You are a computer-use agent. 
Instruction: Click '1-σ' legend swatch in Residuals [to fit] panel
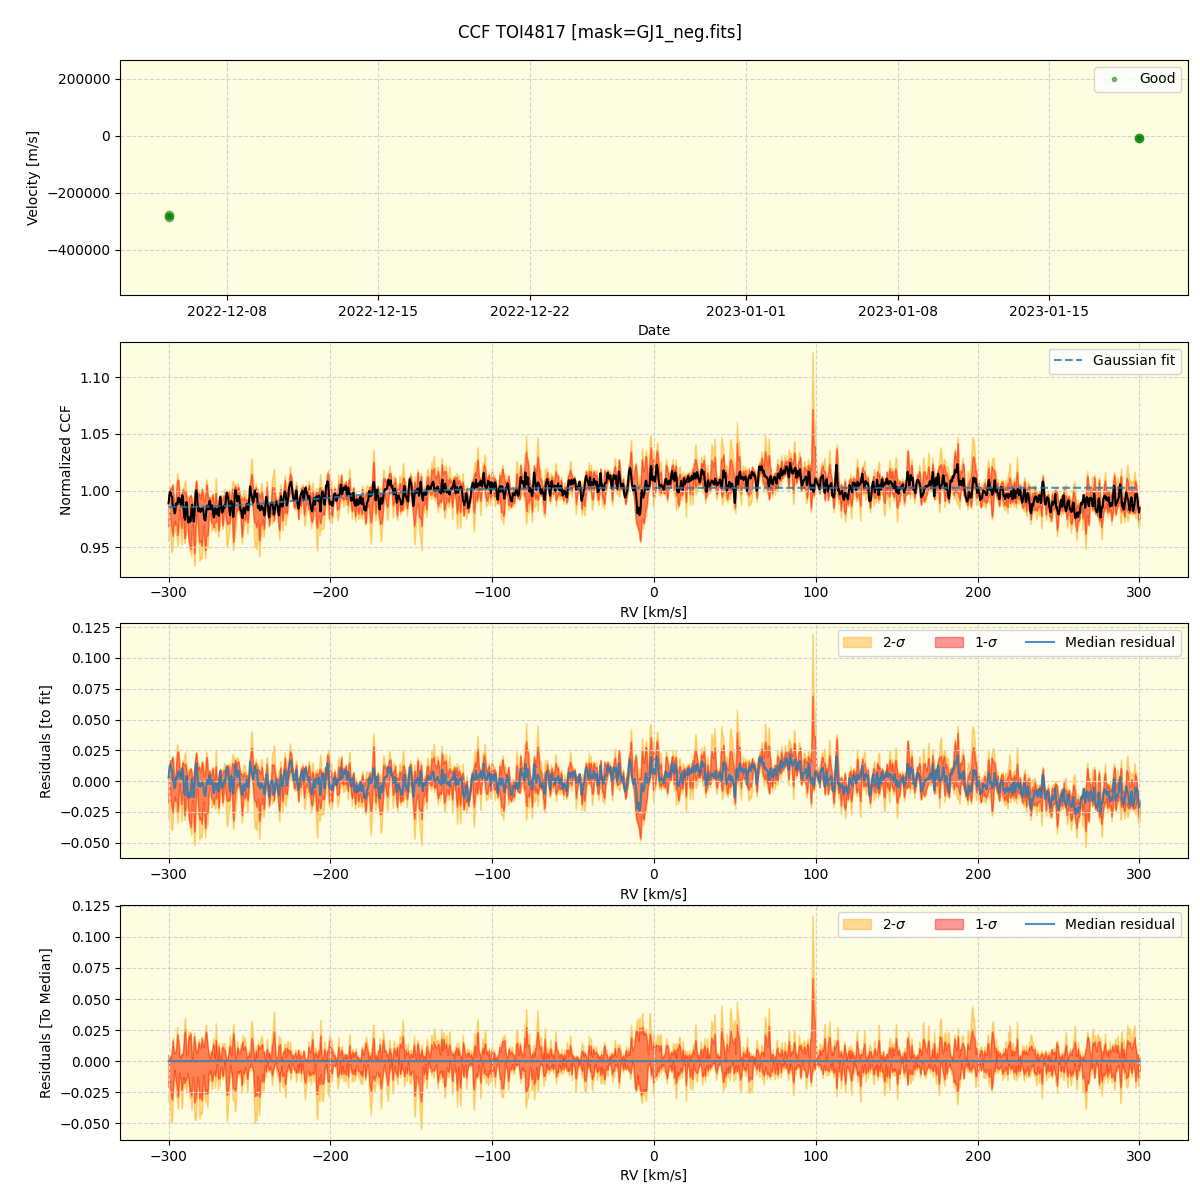pyautogui.click(x=949, y=642)
